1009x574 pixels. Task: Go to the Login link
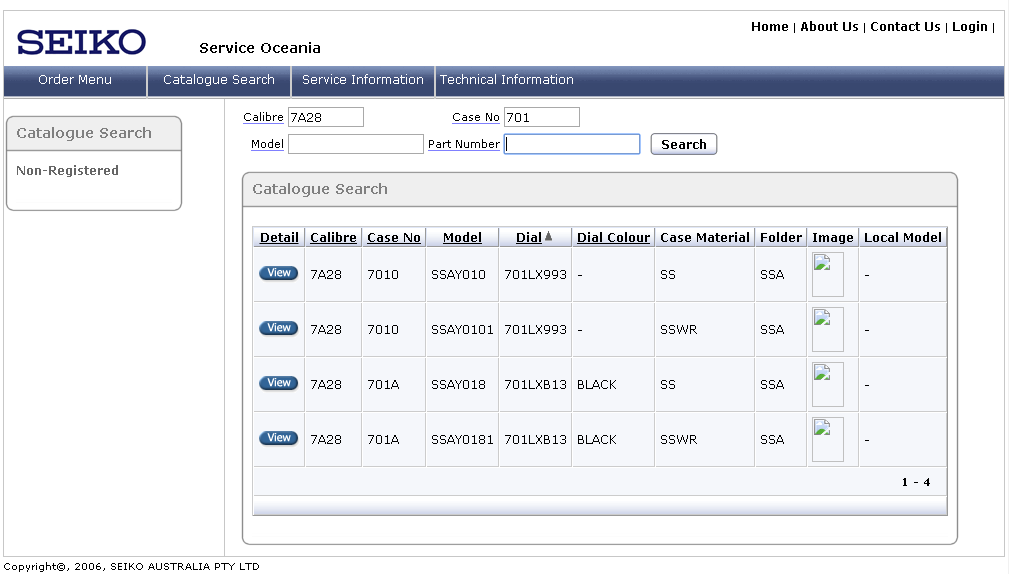(x=969, y=27)
